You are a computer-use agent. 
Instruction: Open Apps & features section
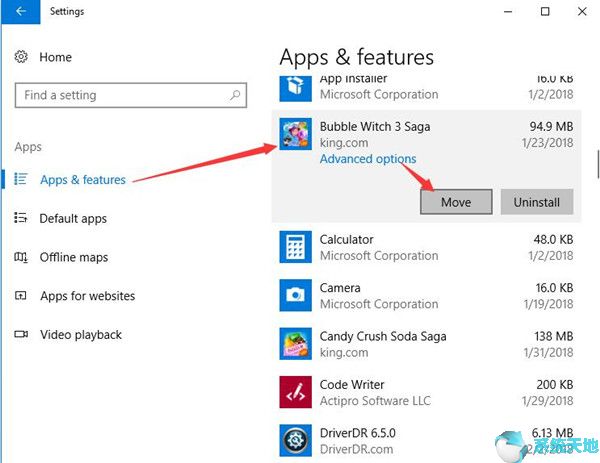(x=82, y=180)
